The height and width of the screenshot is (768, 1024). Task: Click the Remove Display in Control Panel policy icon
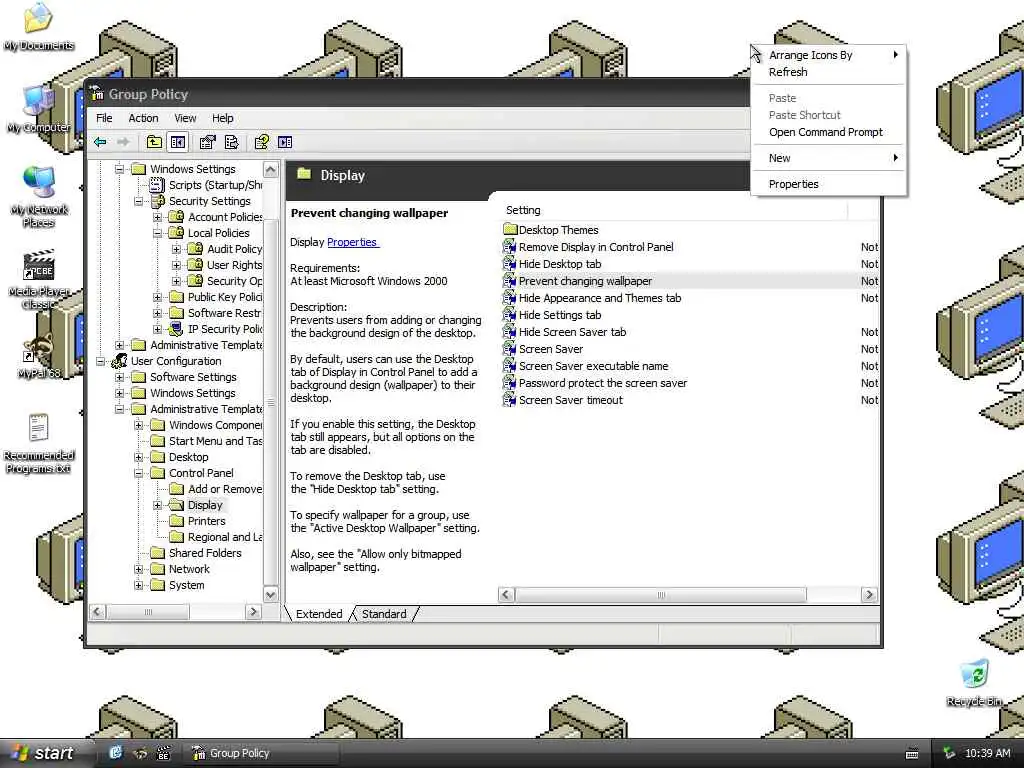coord(509,246)
